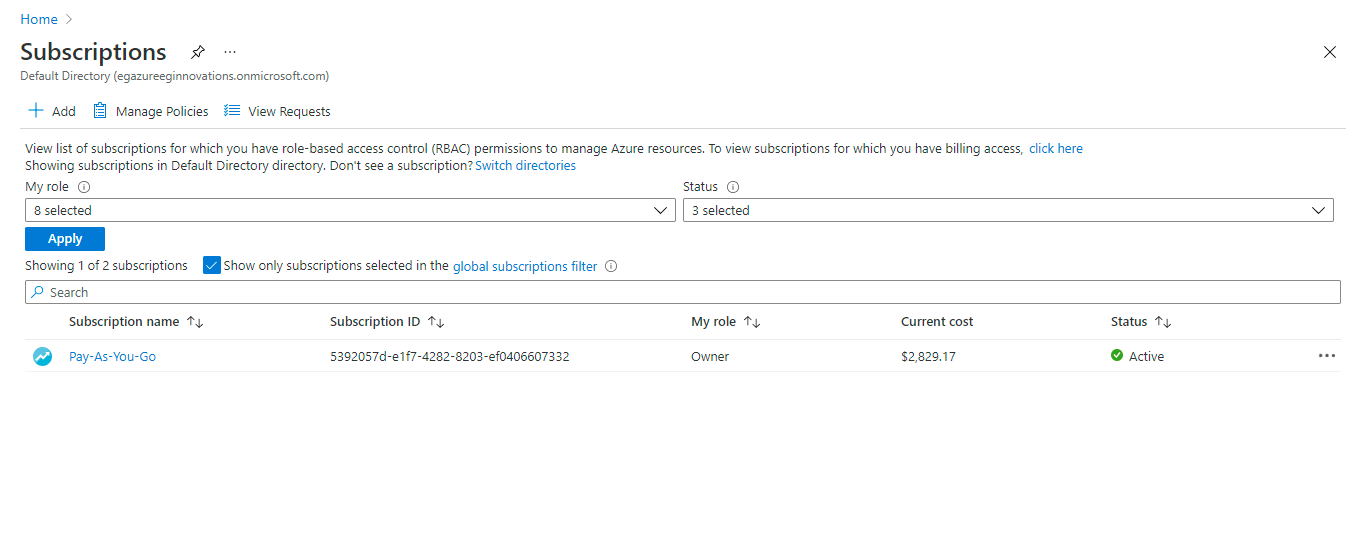Uncheck show only selected subscriptions checkbox

(x=211, y=265)
